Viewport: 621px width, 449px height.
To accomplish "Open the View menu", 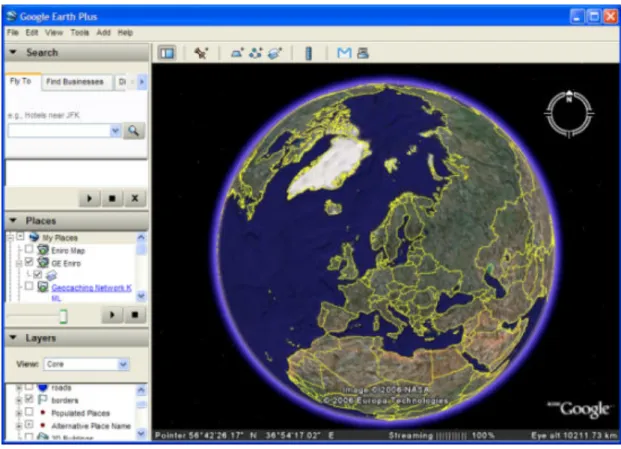I will click(54, 32).
